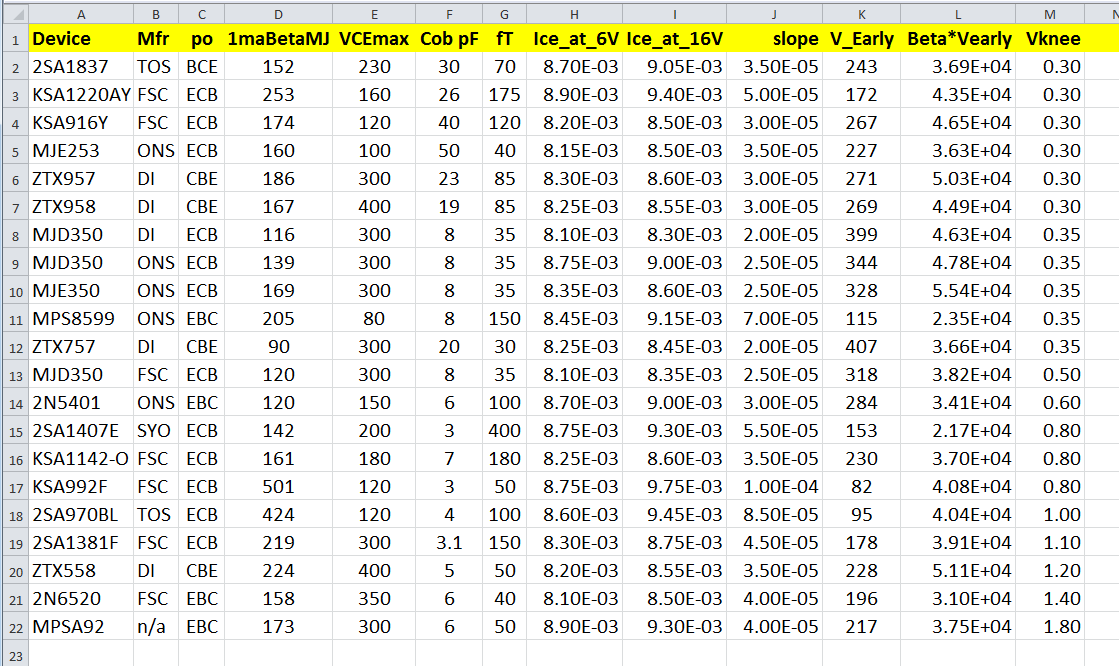
Task: Select cell containing MJE350
Action: (x=81, y=291)
